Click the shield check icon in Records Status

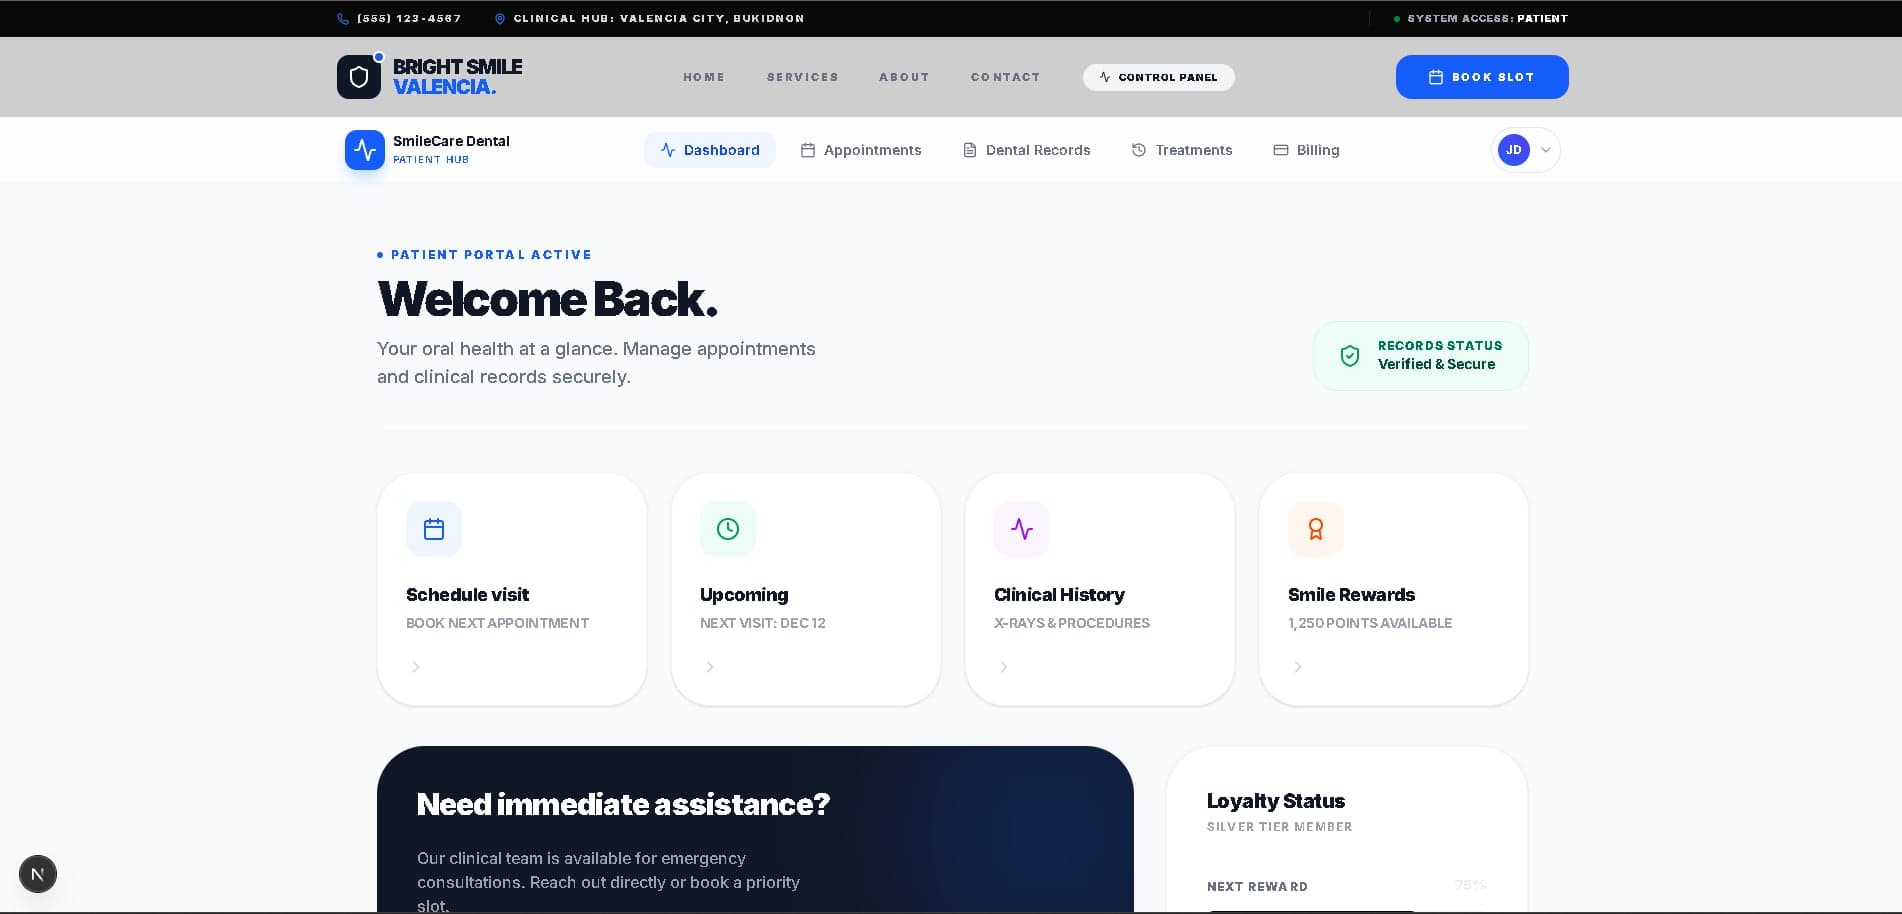click(x=1350, y=356)
